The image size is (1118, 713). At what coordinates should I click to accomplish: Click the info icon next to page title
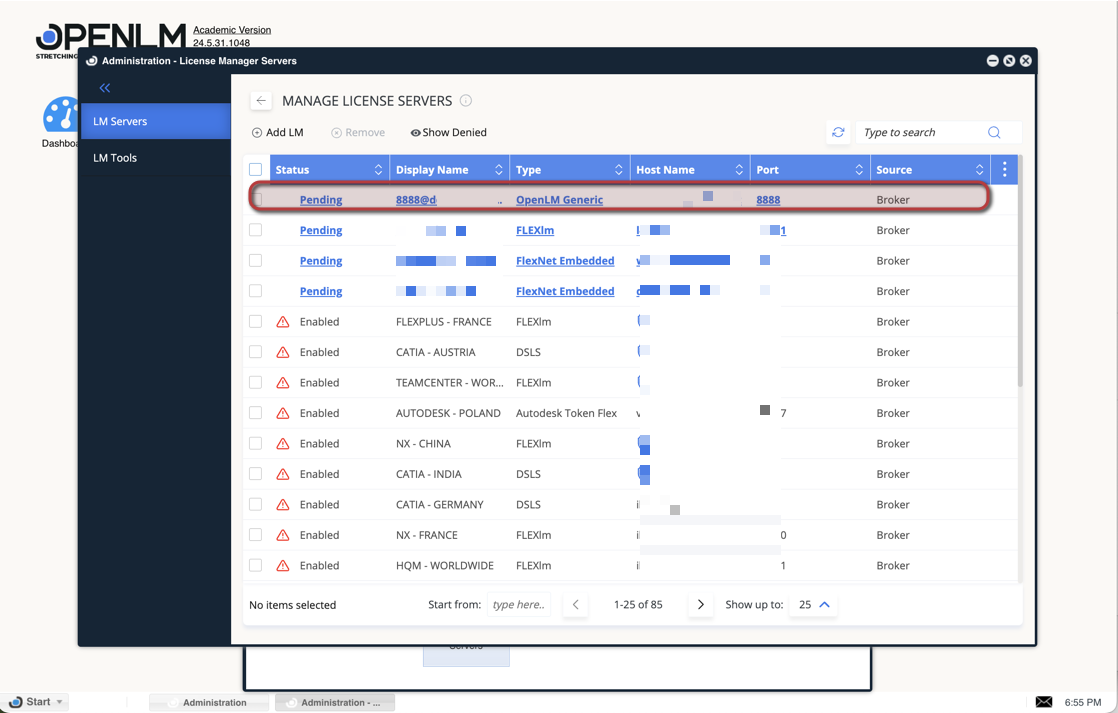(466, 101)
